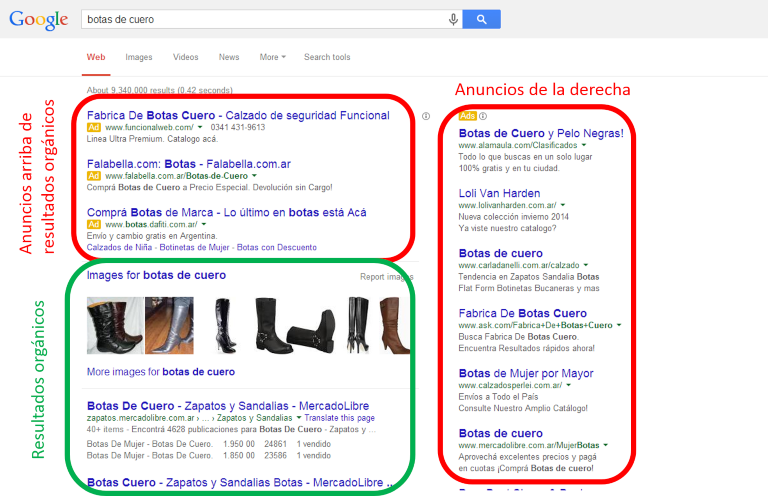Open thumbnail of brown leather boot
Image resolution: width=768 pixels, height=496 pixels.
click(394, 325)
